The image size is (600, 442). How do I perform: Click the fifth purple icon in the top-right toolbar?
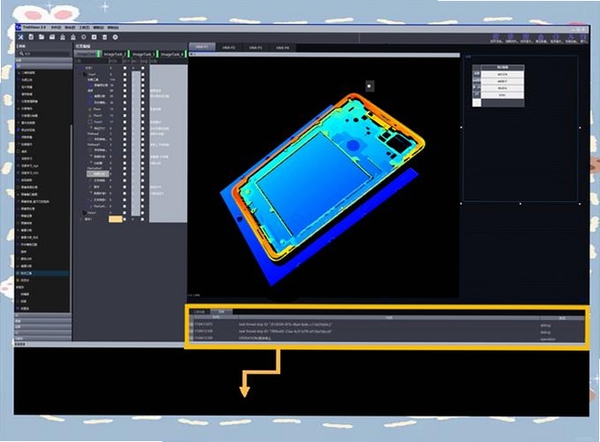556,37
